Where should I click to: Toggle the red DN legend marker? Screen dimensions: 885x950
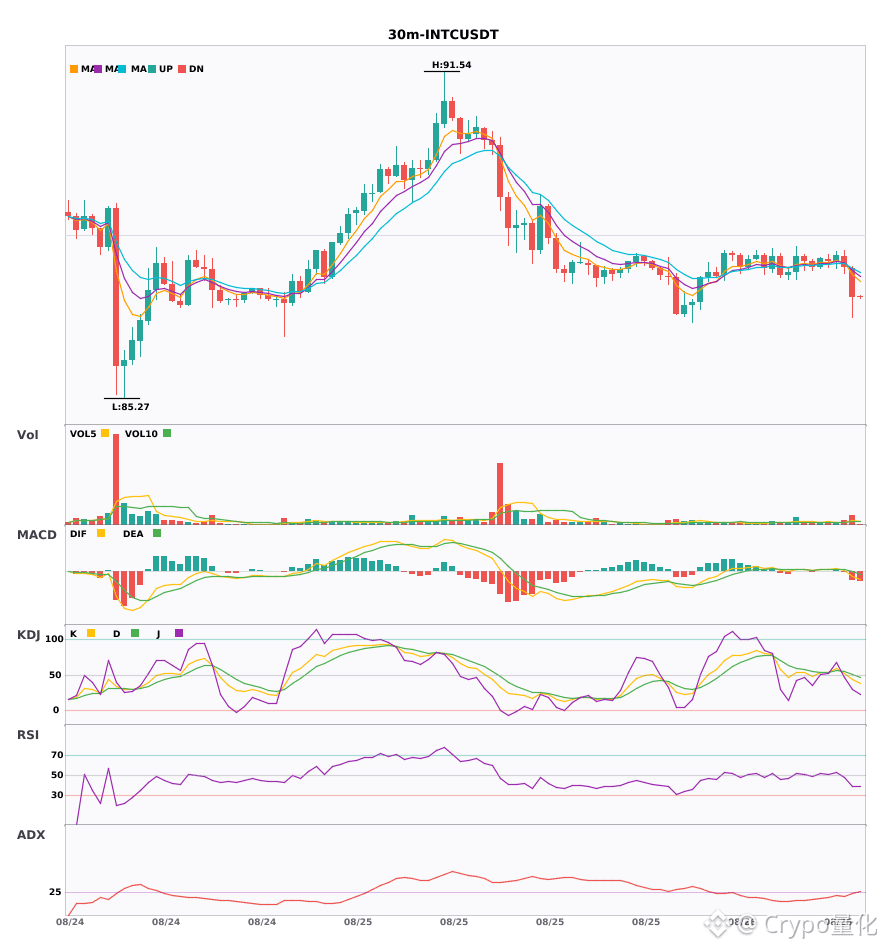(x=182, y=69)
